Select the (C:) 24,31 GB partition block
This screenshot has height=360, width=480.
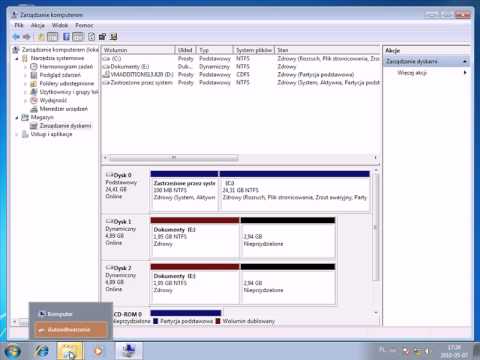click(295, 191)
